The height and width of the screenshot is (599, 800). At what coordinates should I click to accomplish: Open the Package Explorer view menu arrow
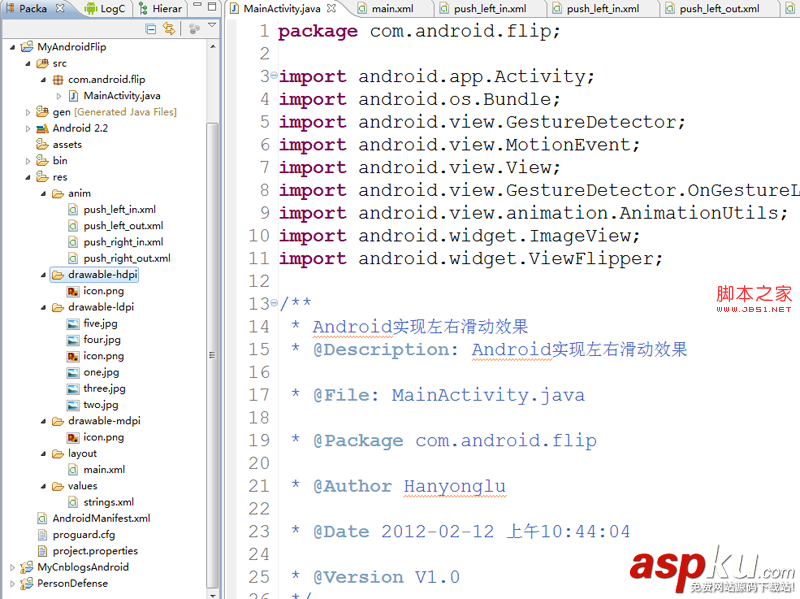[211, 27]
